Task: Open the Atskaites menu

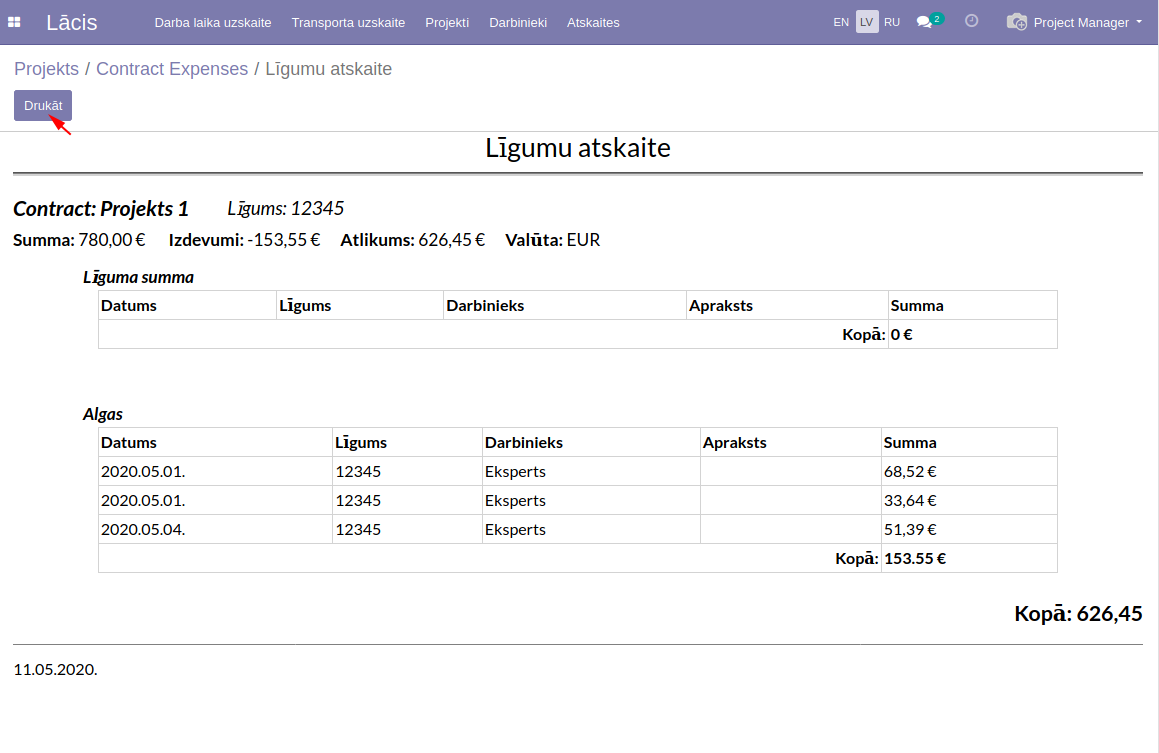Action: (x=593, y=22)
